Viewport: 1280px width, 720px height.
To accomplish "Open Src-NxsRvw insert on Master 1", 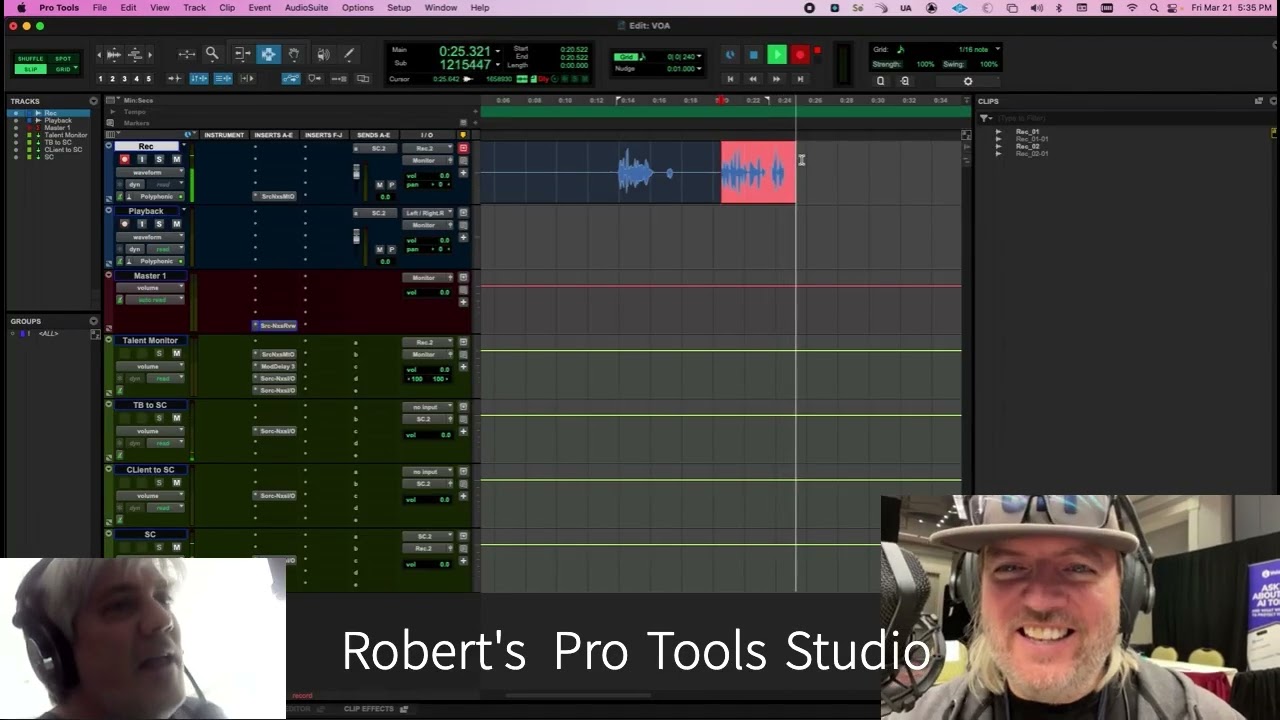I will pos(277,326).
